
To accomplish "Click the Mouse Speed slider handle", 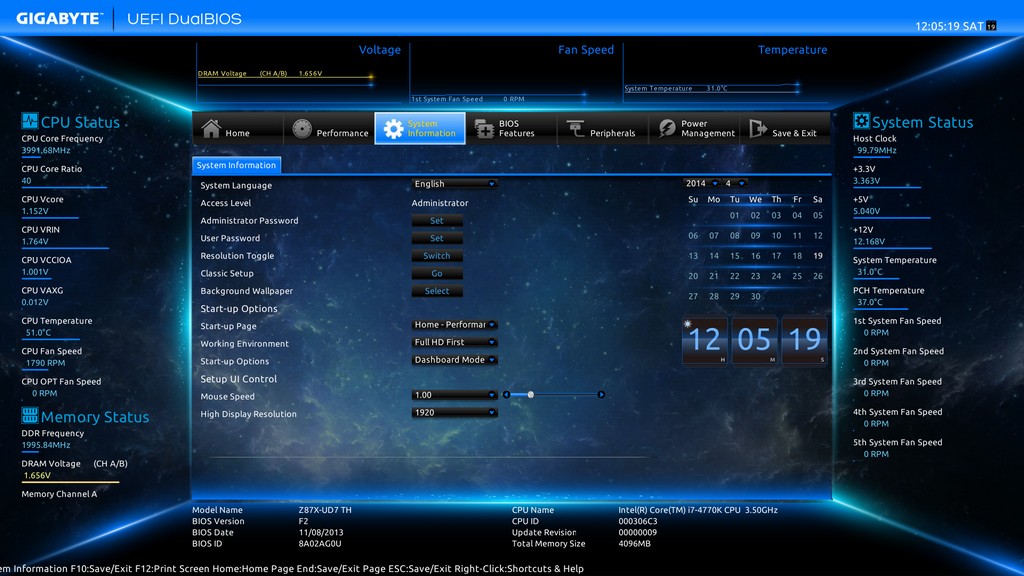I will pyautogui.click(x=531, y=394).
